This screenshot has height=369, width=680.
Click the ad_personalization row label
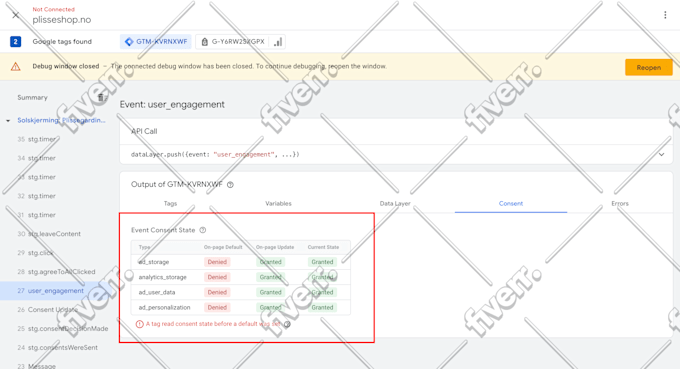pyautogui.click(x=164, y=307)
